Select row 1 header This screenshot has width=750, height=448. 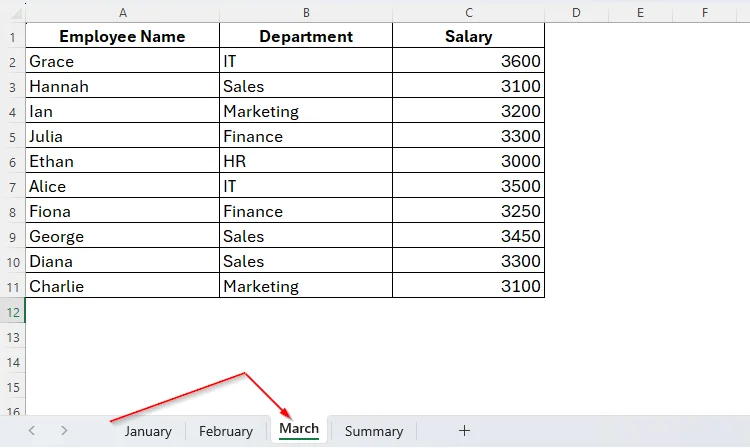pyautogui.click(x=12, y=36)
